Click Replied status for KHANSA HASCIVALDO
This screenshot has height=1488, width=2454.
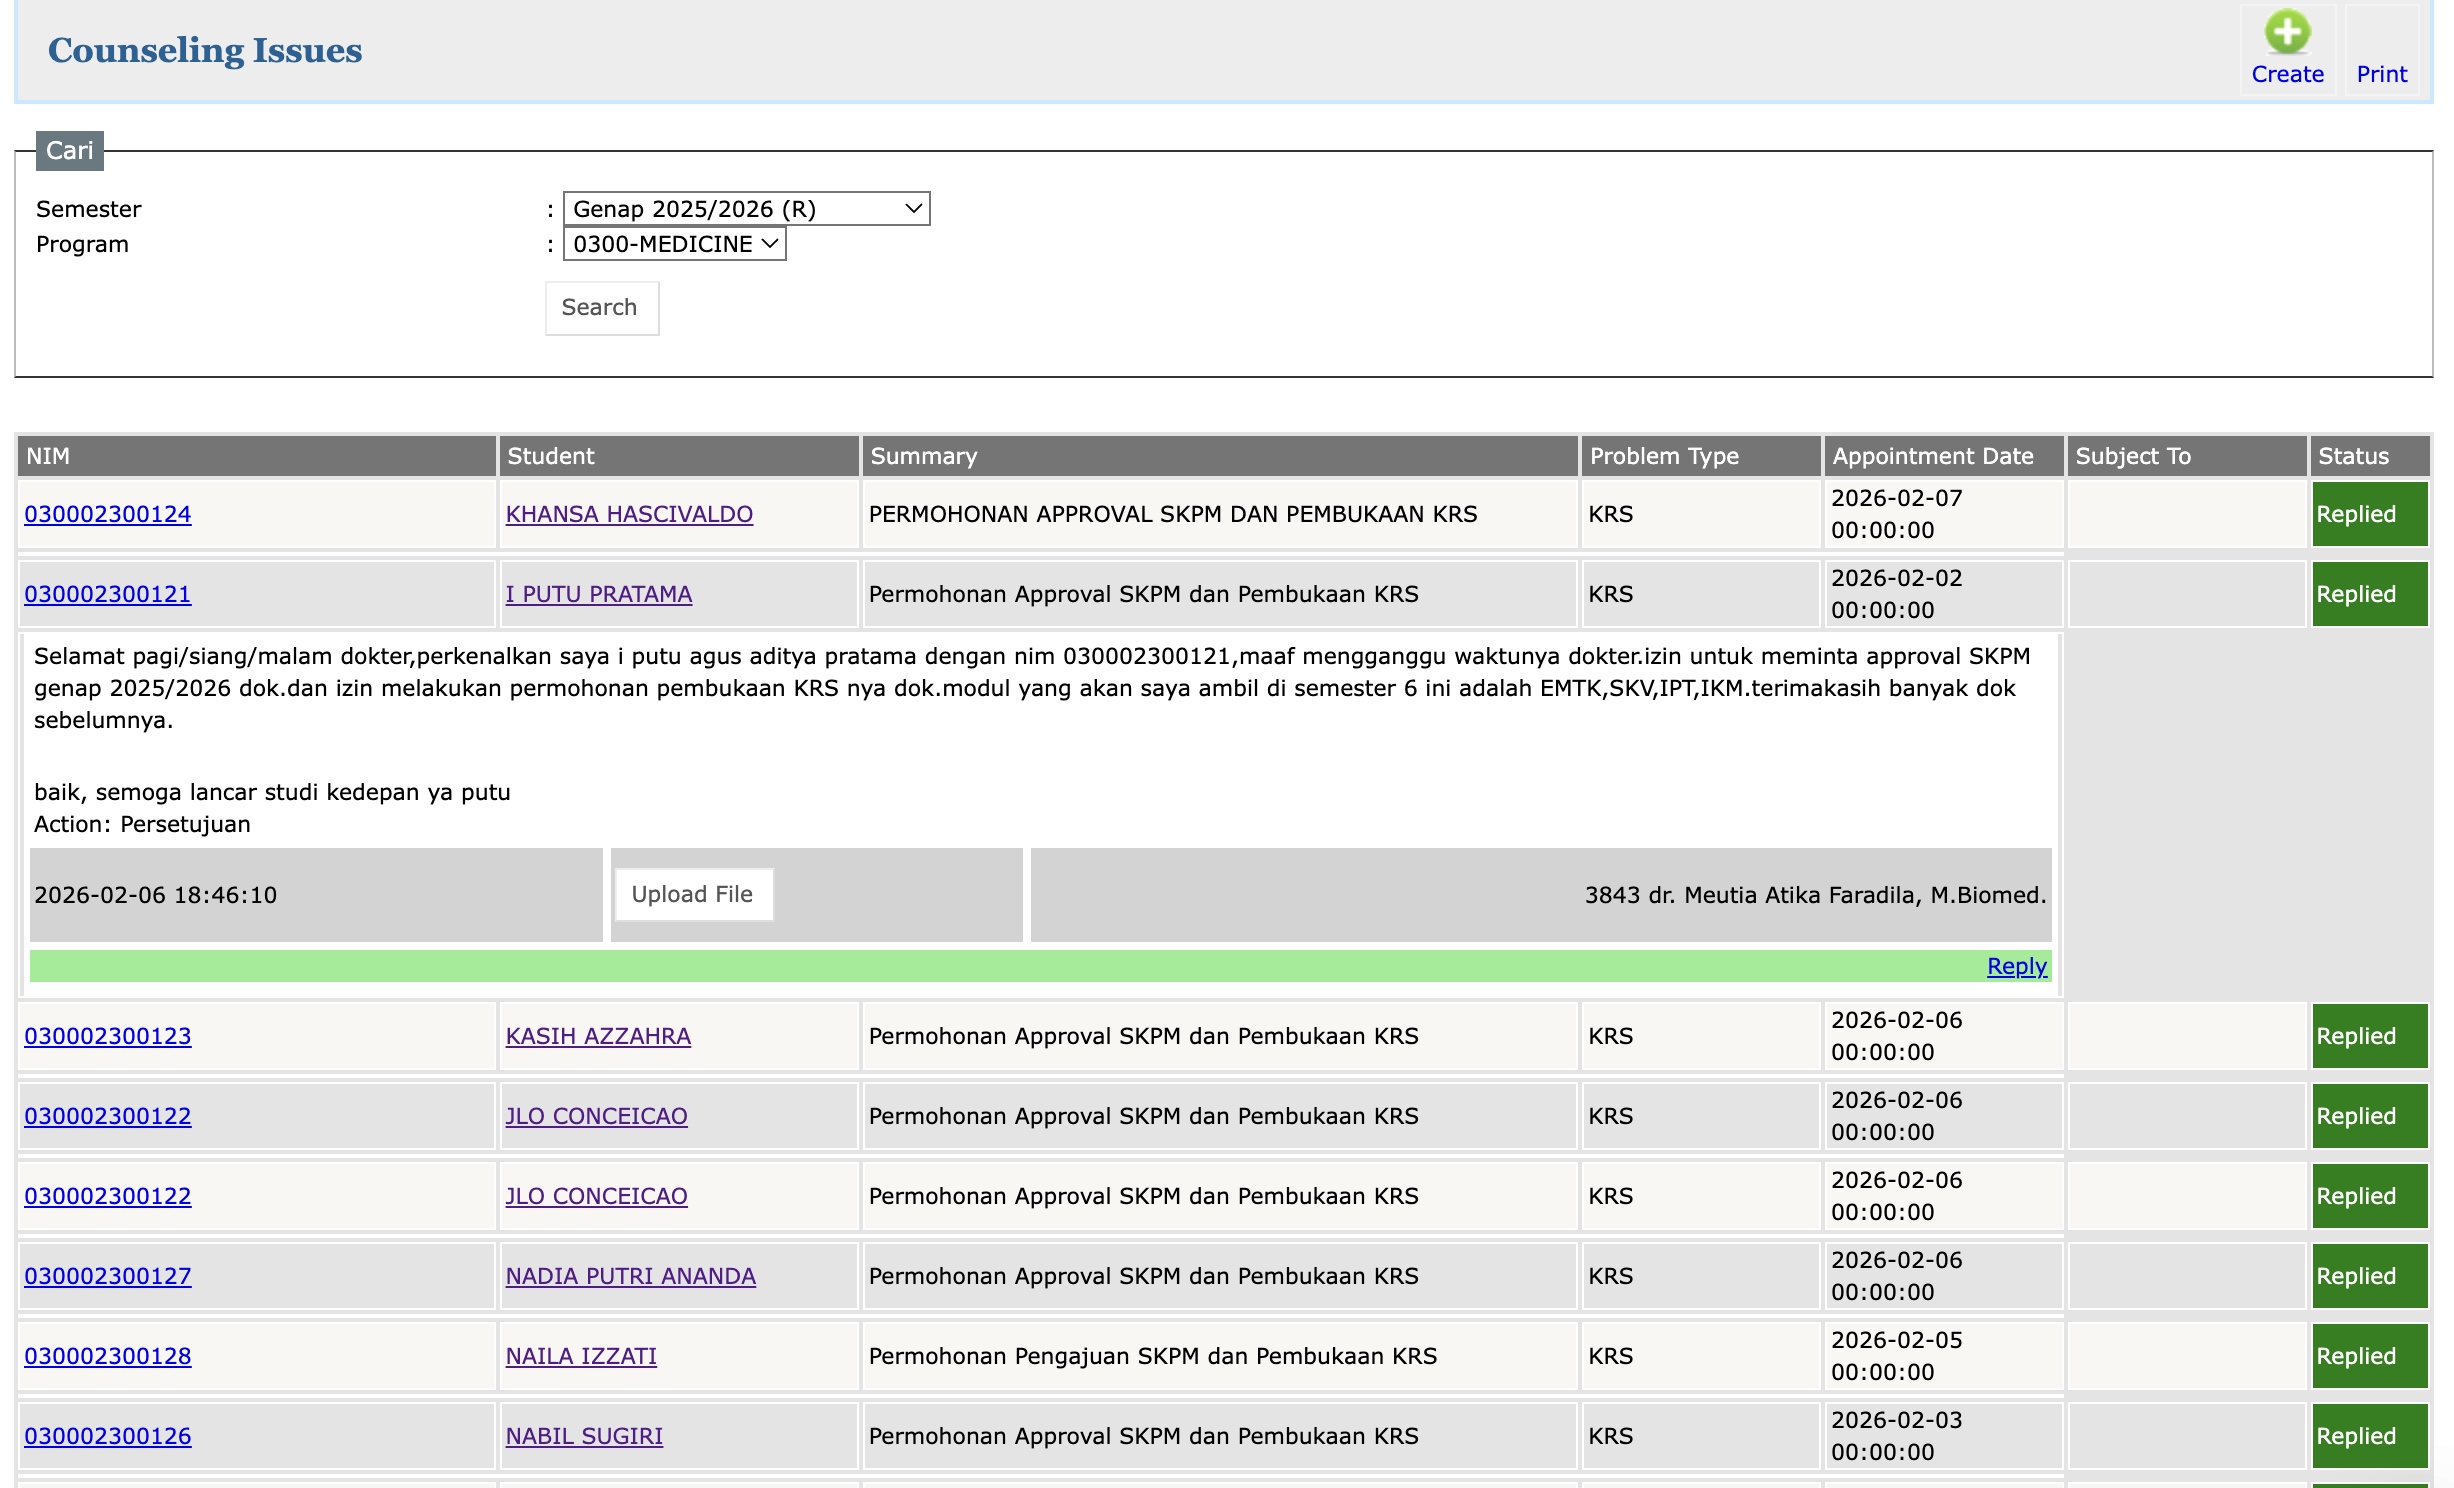tap(2368, 514)
